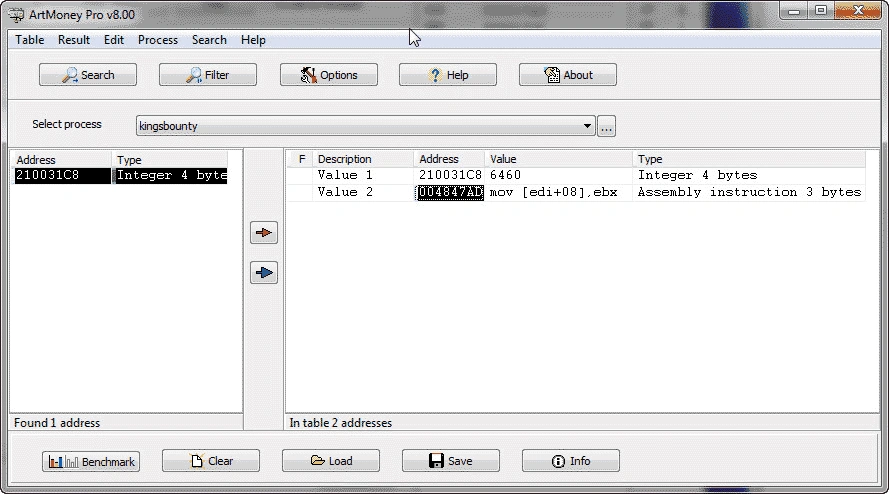Load a saved table file
Viewport: 889px width, 494px height.
[x=331, y=461]
